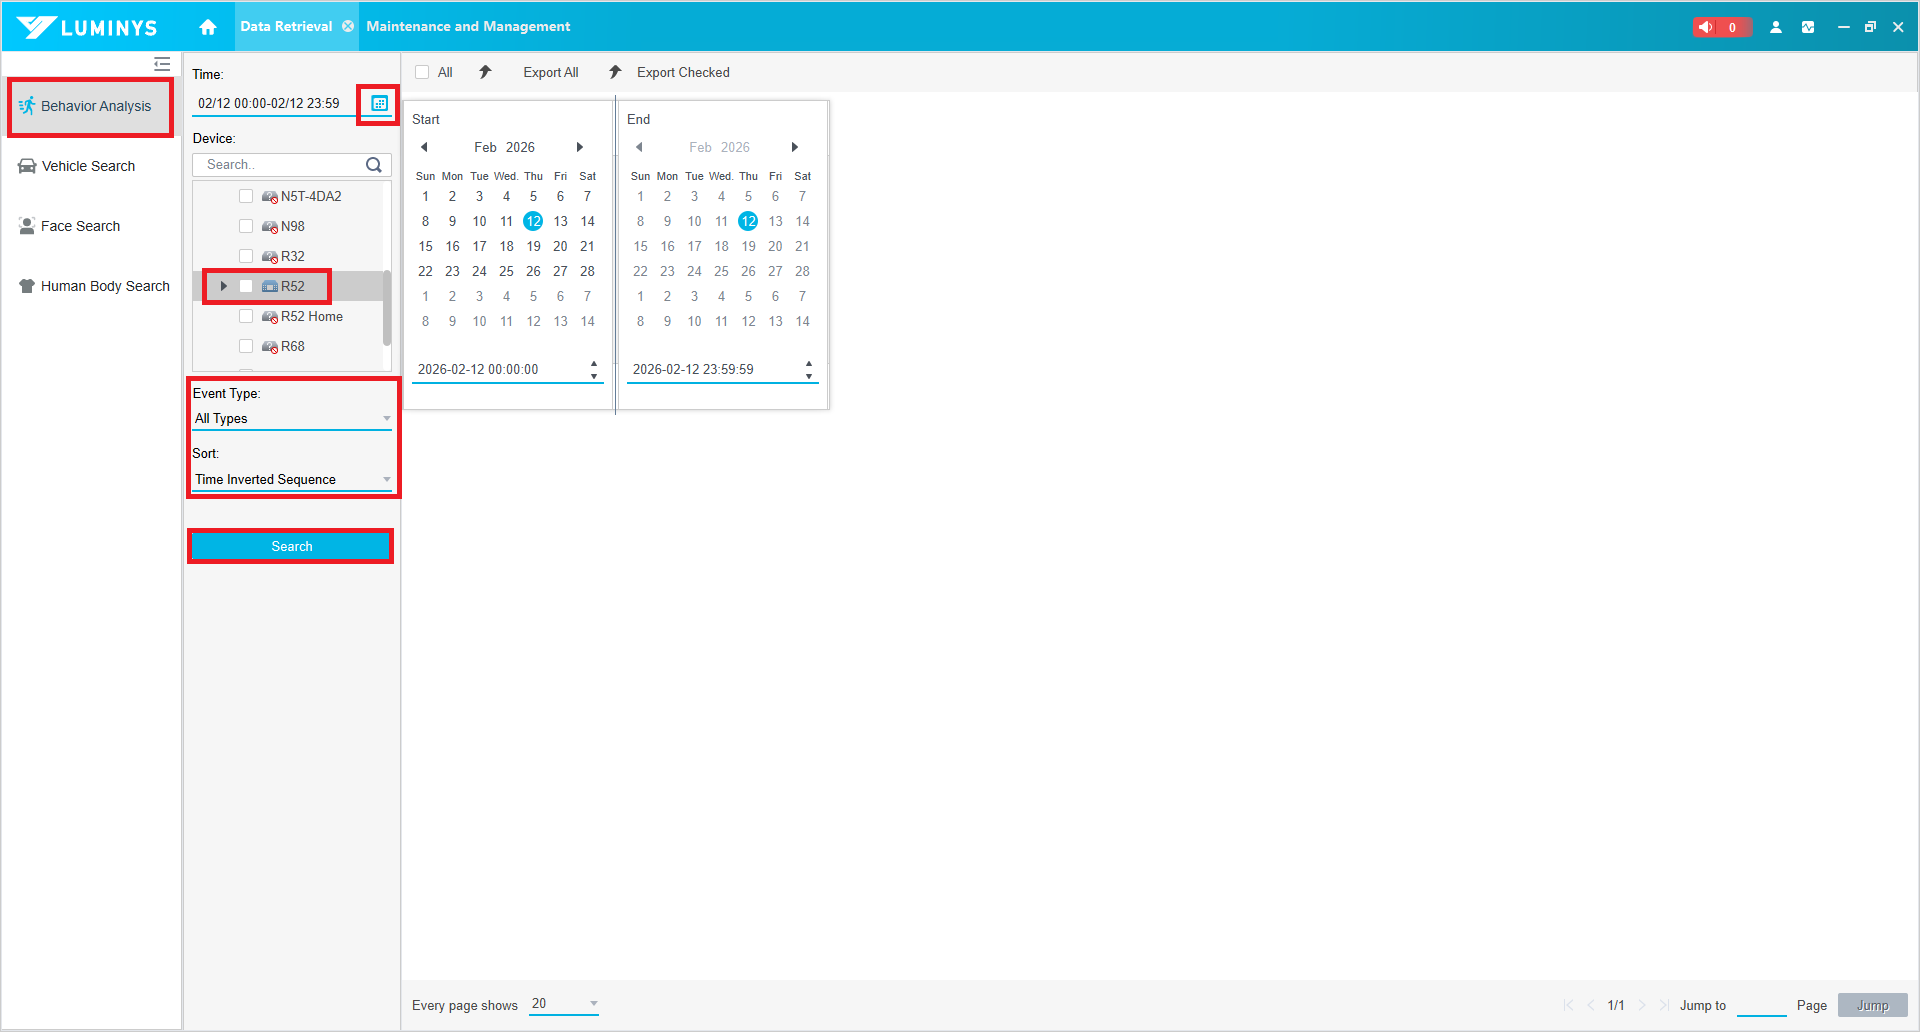Image resolution: width=1920 pixels, height=1032 pixels.
Task: Expand the R52 device tree node
Action: 224,286
